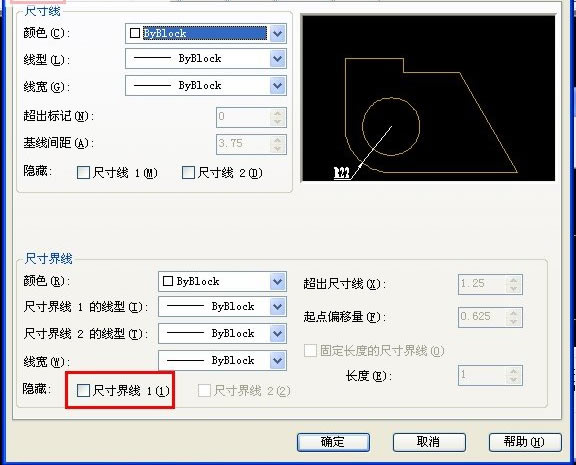Check hide 尺寸线 2(D) checkbox
Image resolution: width=576 pixels, height=465 pixels.
pyautogui.click(x=188, y=173)
